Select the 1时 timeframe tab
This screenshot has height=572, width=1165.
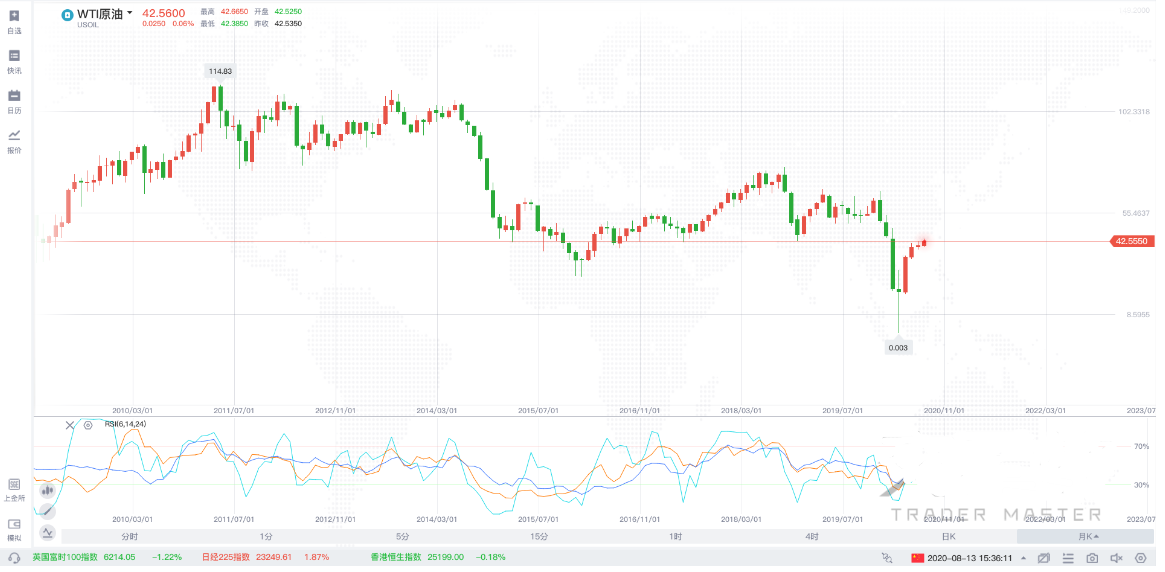pos(675,536)
